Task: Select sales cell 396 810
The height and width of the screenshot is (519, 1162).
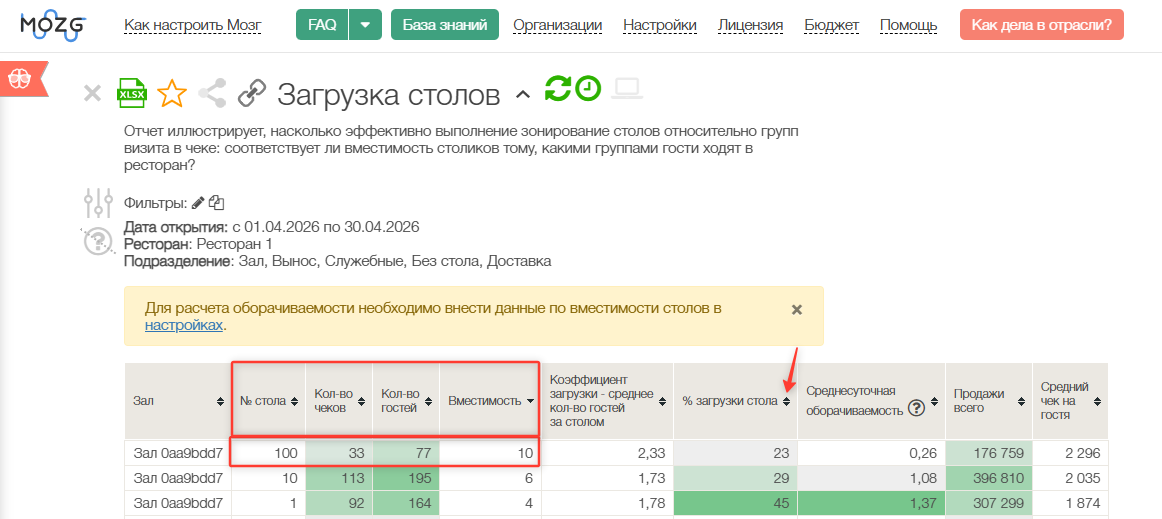Action: point(988,477)
